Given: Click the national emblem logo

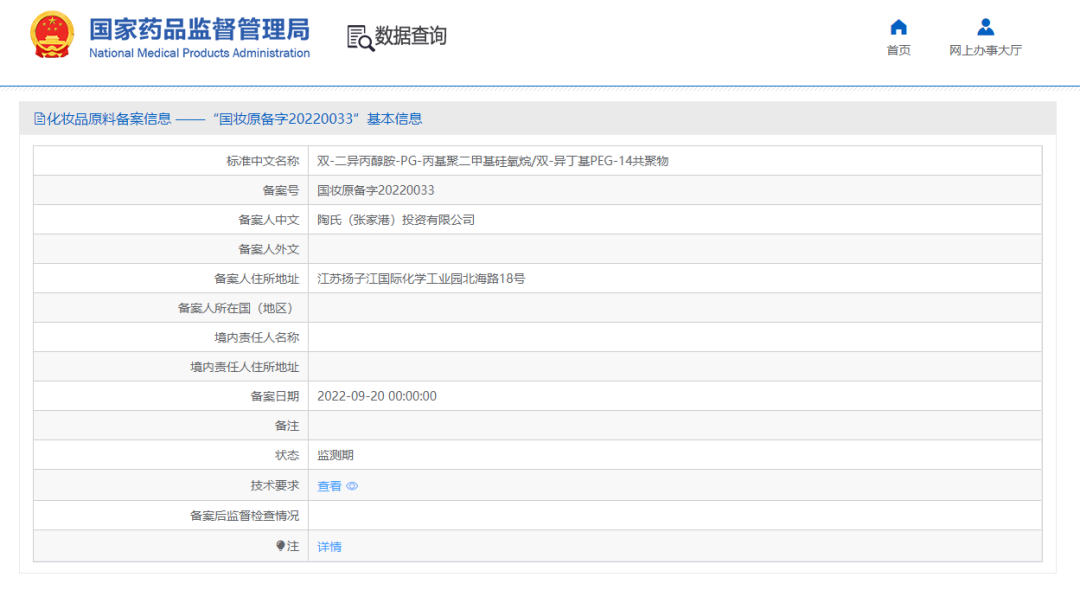Looking at the screenshot, I should coord(51,35).
